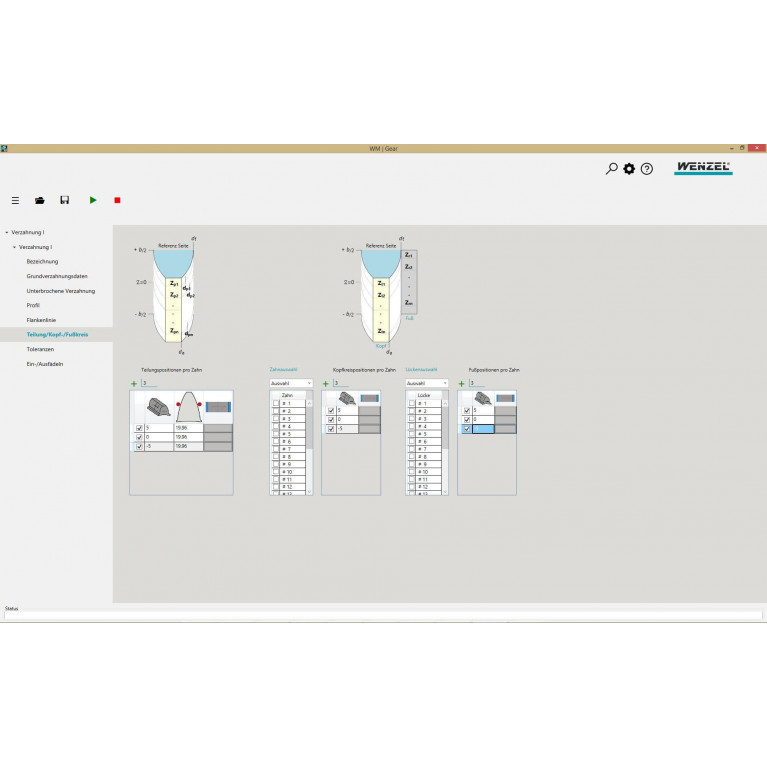The height and width of the screenshot is (767, 767).
Task: Check tooth # 8 in Zahn list
Action: tap(276, 457)
